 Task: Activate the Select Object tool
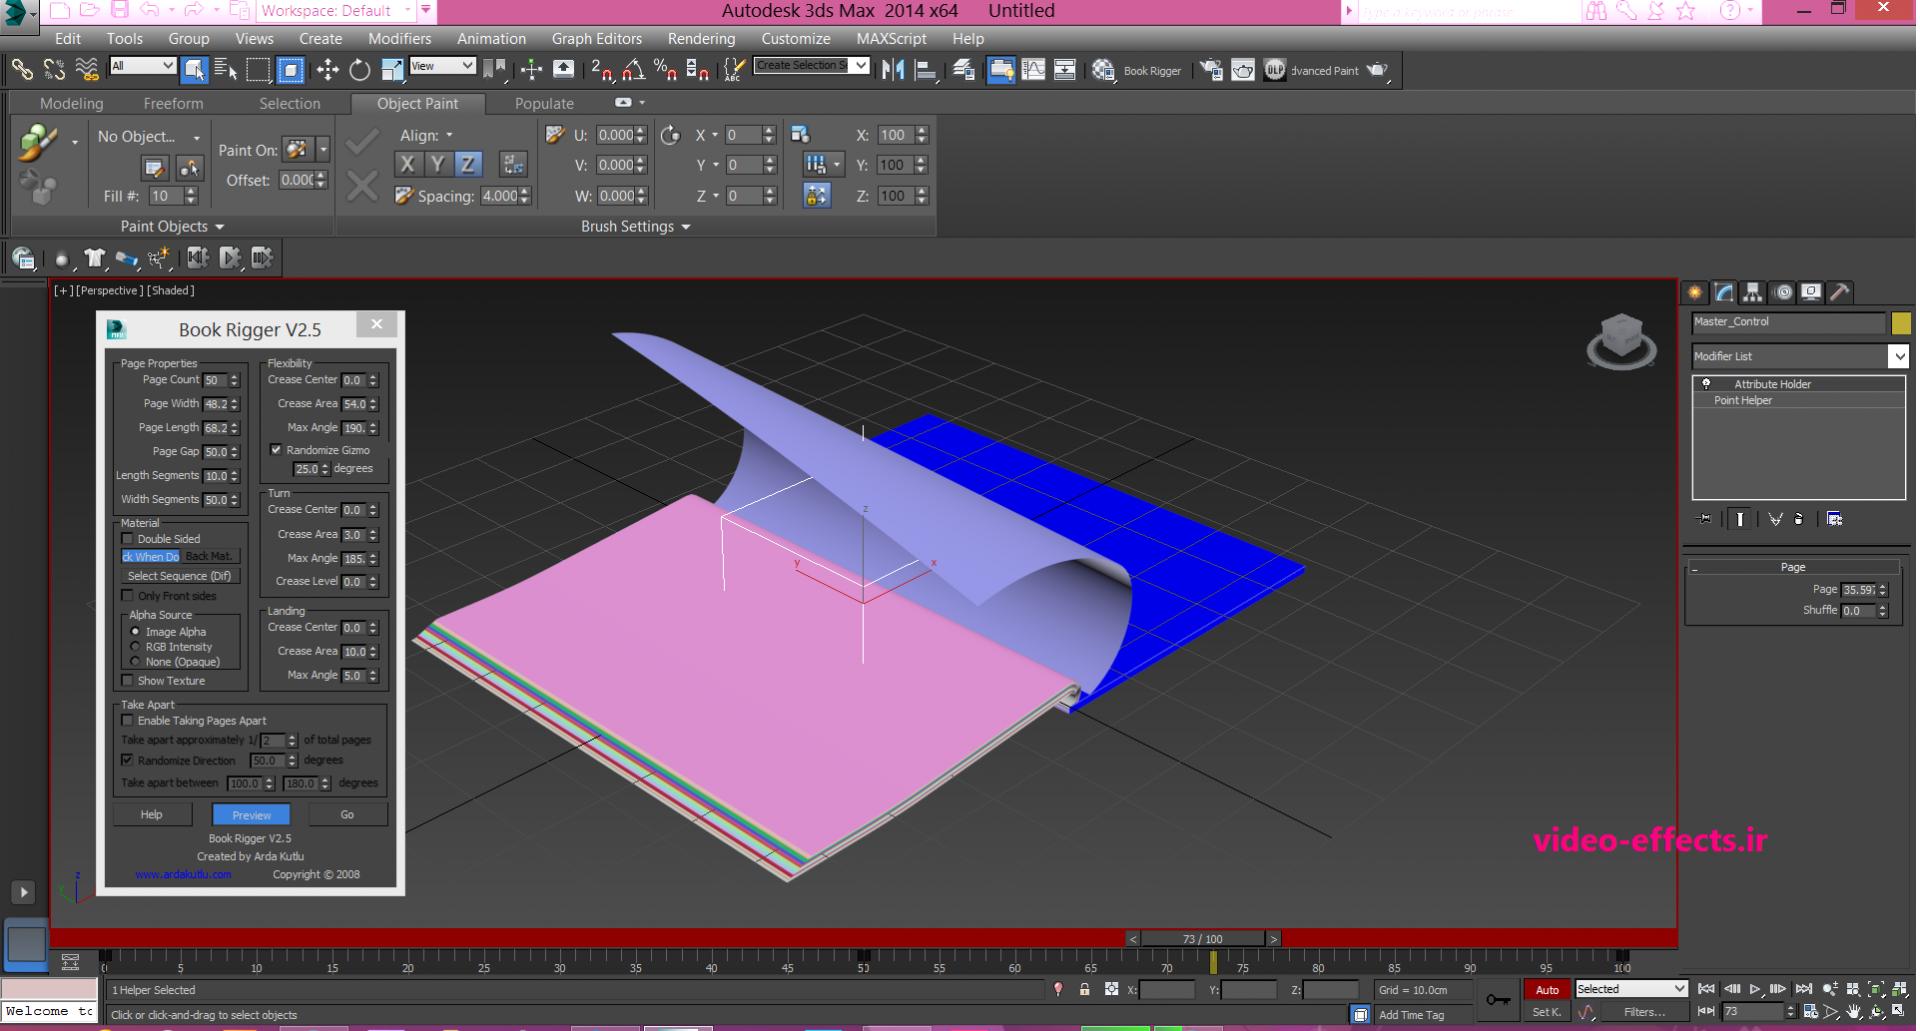coord(195,69)
